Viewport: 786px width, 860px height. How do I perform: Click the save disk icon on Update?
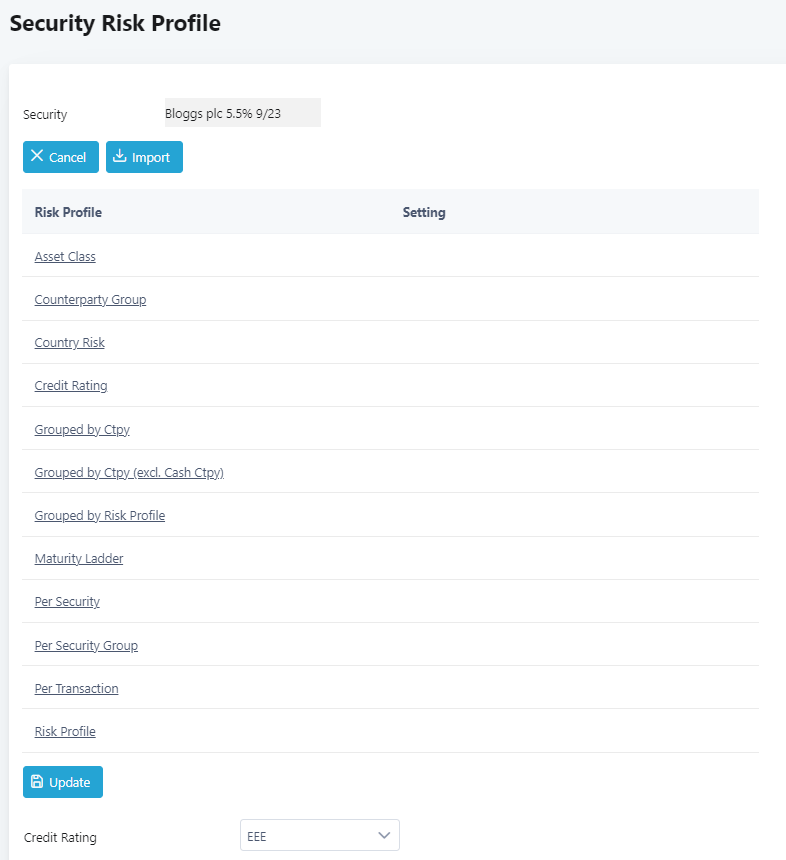pyautogui.click(x=37, y=782)
